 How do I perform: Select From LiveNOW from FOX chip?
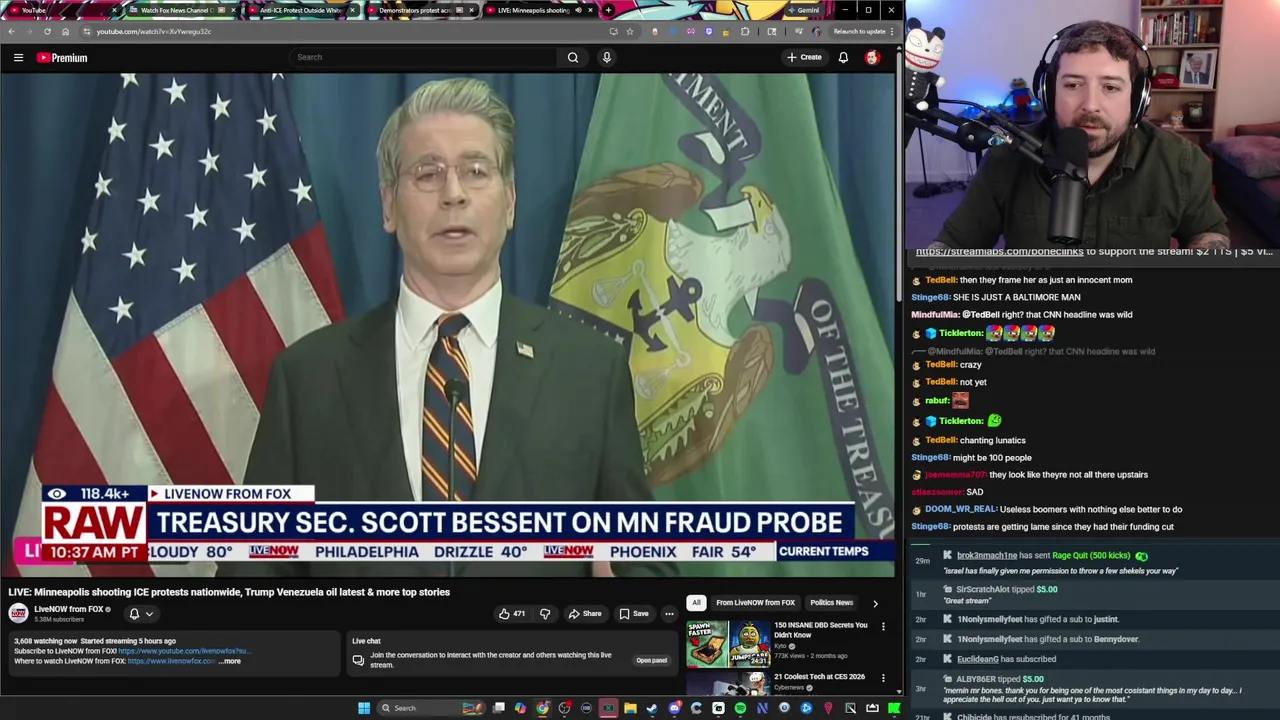pyautogui.click(x=755, y=603)
